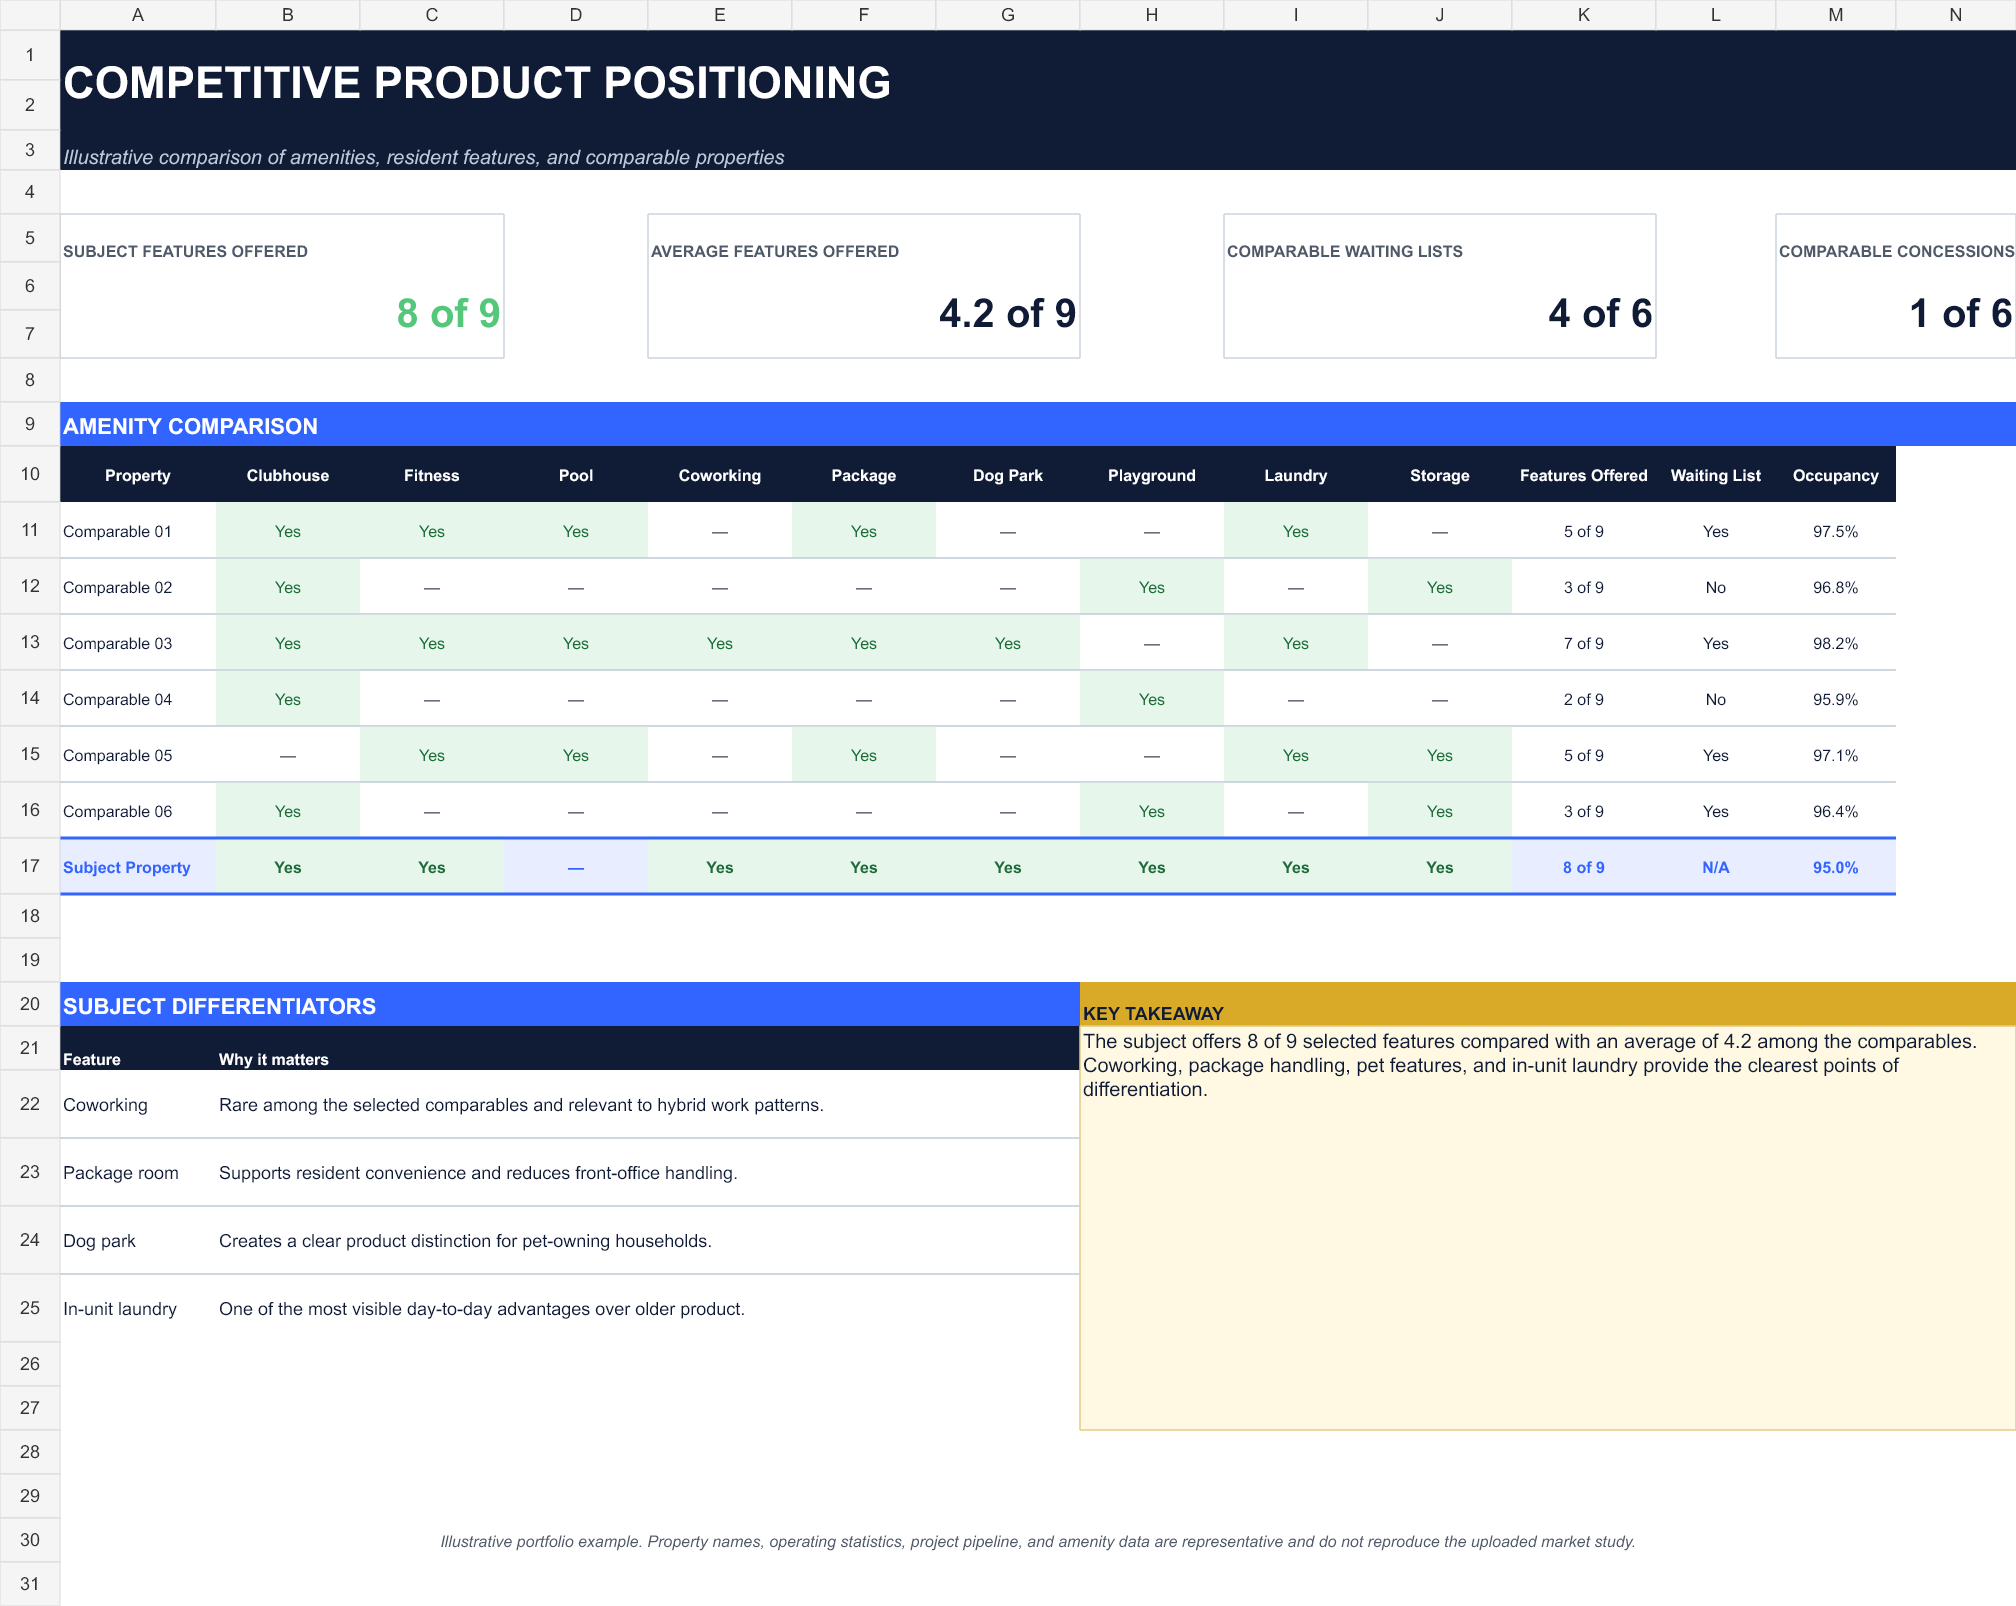Select row 17 header
The height and width of the screenshot is (1606, 2016).
30,866
